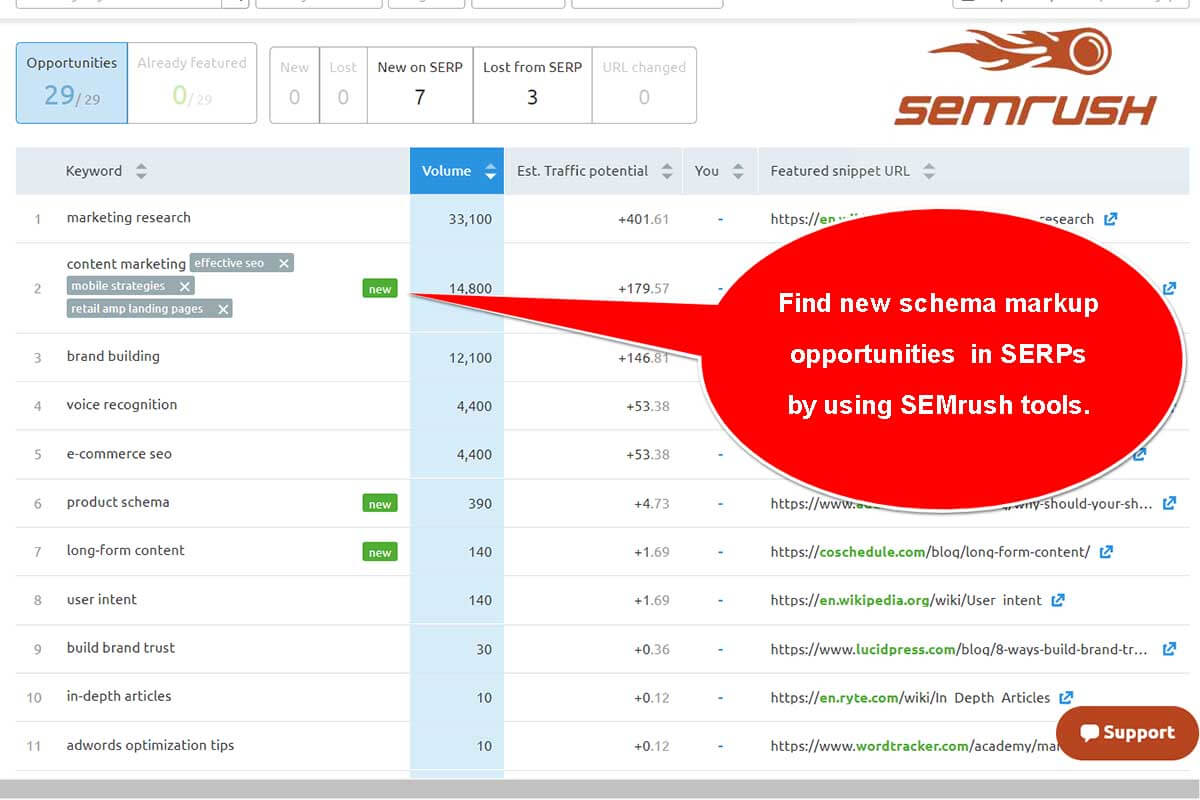Click the 'in-depth articles' keyword
The width and height of the screenshot is (1200, 800).
(x=119, y=696)
